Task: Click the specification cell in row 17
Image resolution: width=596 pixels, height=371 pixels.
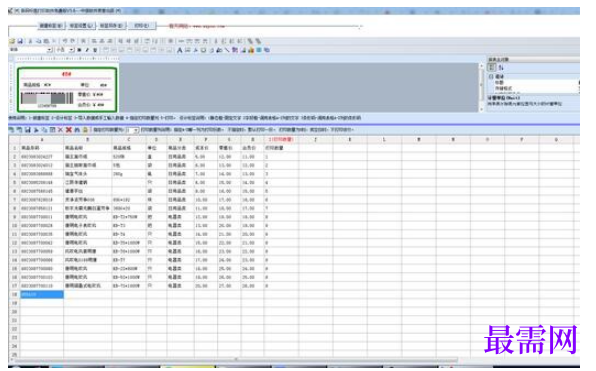Action: [129, 285]
